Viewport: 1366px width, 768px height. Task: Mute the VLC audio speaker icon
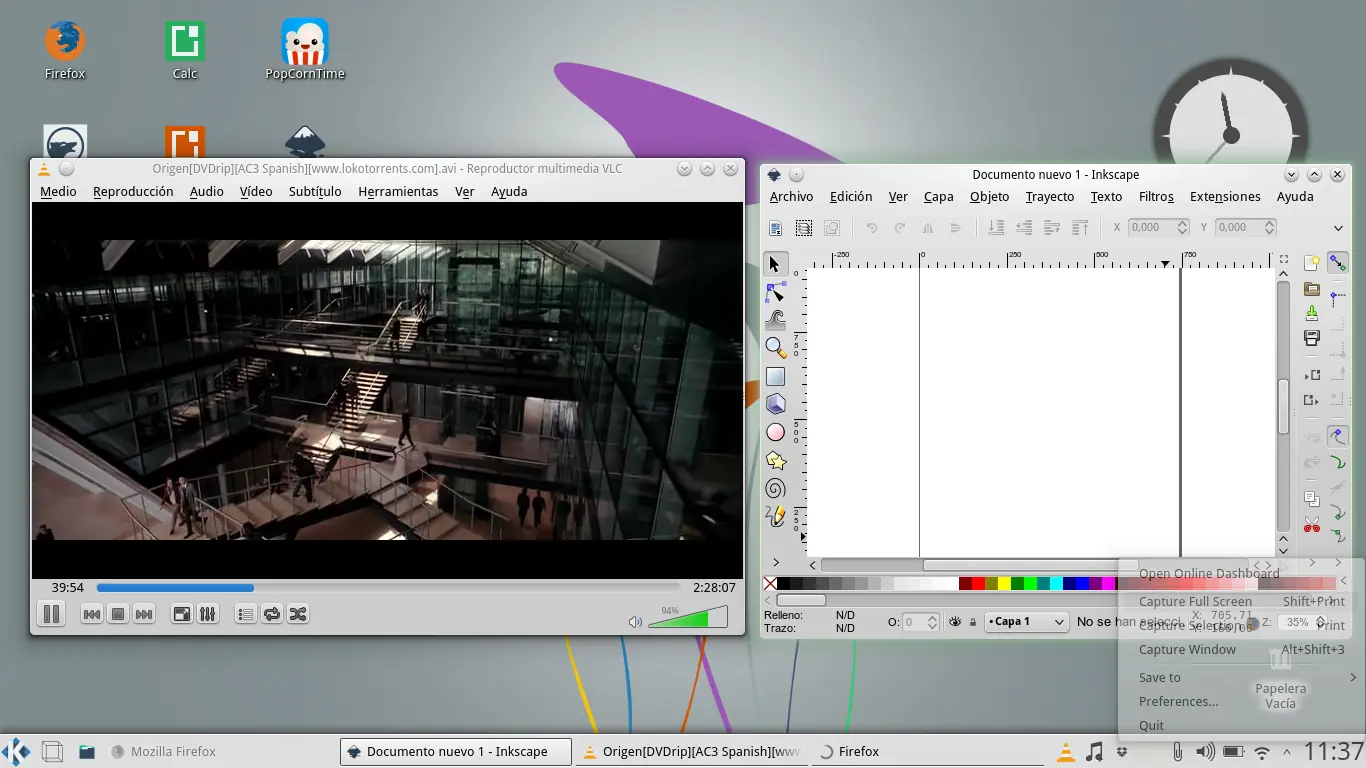pyautogui.click(x=634, y=622)
